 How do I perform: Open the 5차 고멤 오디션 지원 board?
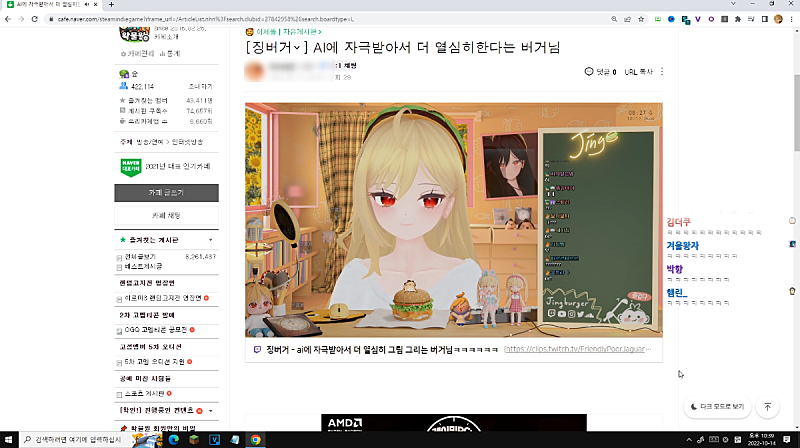click(155, 362)
